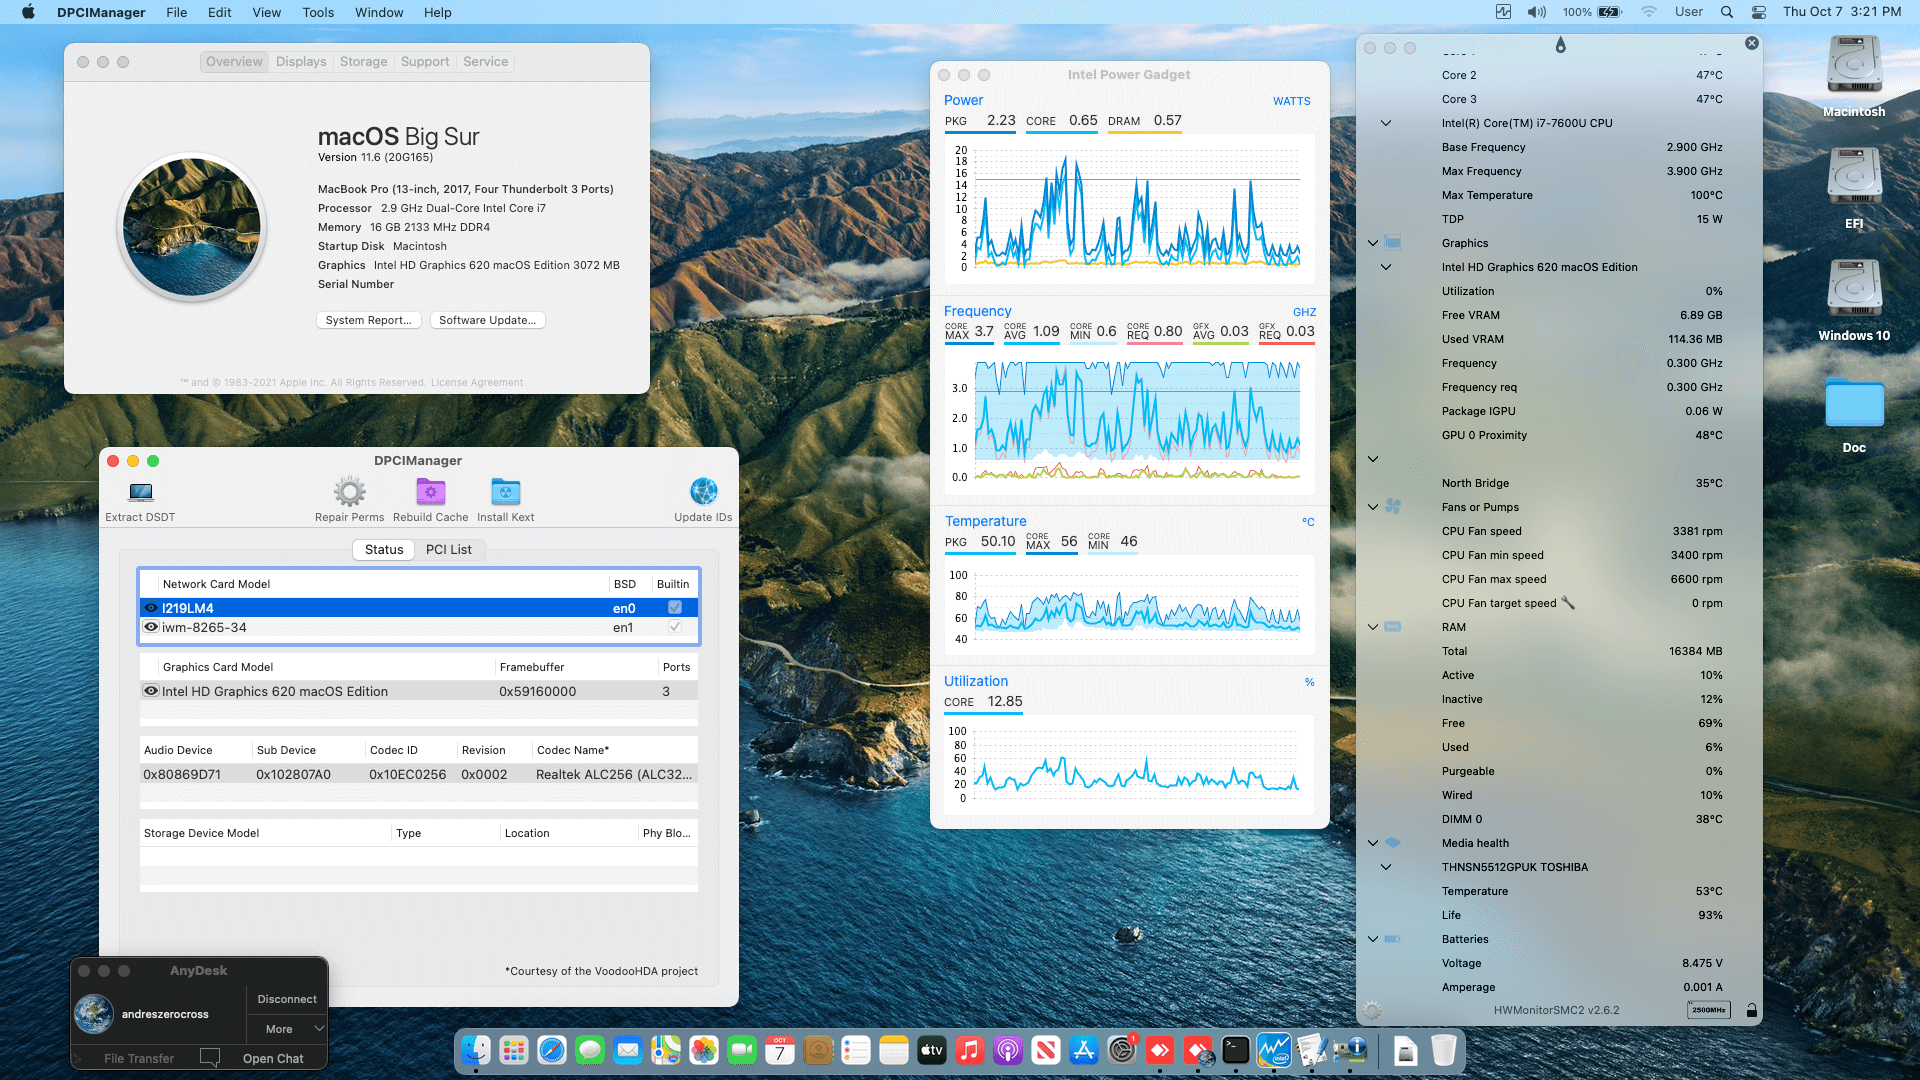Click Network Card Model column header

[216, 584]
